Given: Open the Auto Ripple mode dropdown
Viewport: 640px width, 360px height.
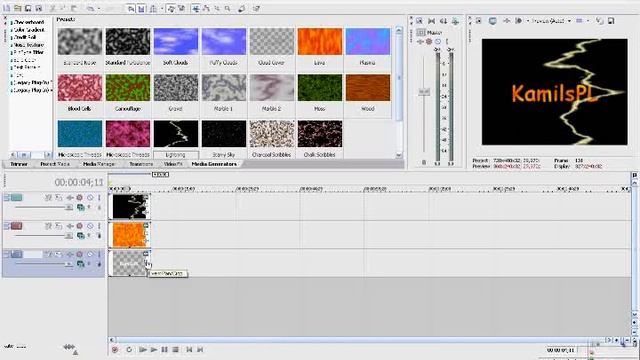Looking at the screenshot, I should [x=162, y=9].
